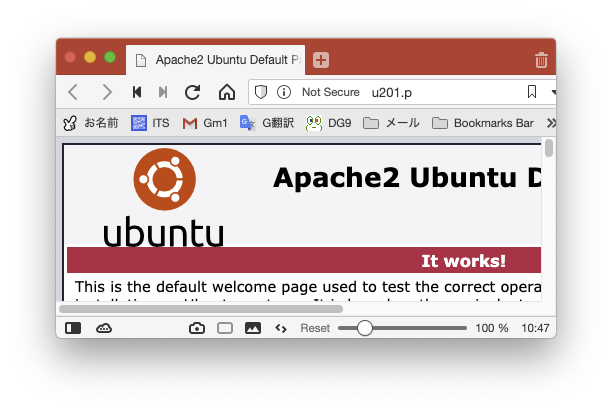Toggle page tiling in status bar
This screenshot has height=412, width=612.
click(x=225, y=328)
